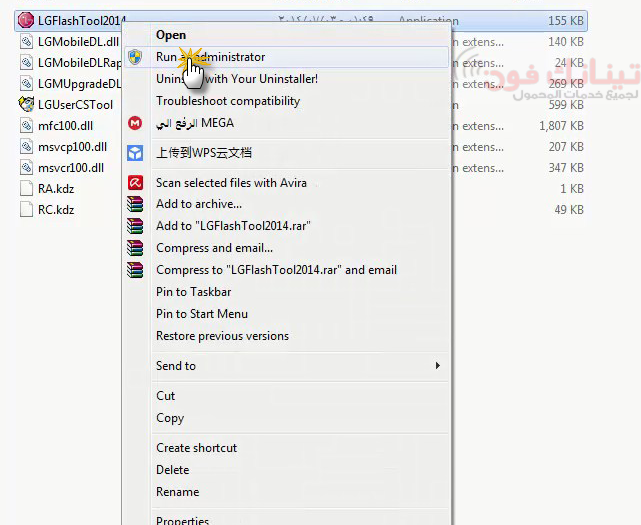
Task: Choose the MEGA upload menu entry
Action: tap(195, 123)
